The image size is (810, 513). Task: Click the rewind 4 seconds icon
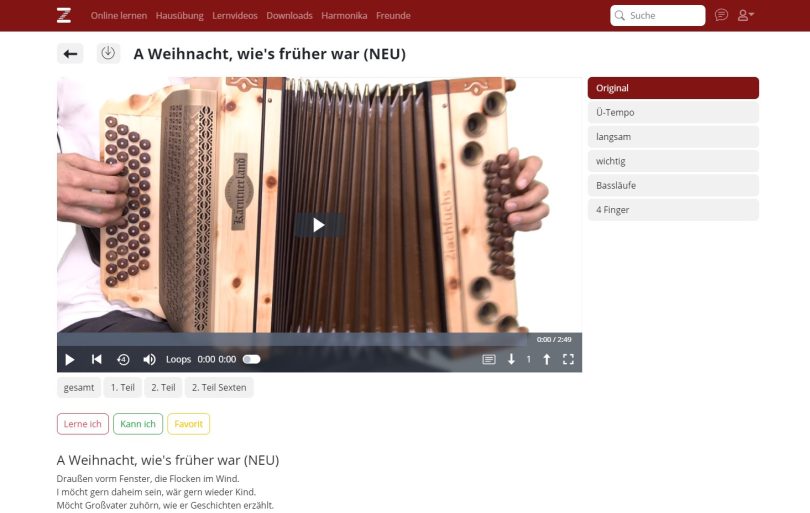(123, 360)
